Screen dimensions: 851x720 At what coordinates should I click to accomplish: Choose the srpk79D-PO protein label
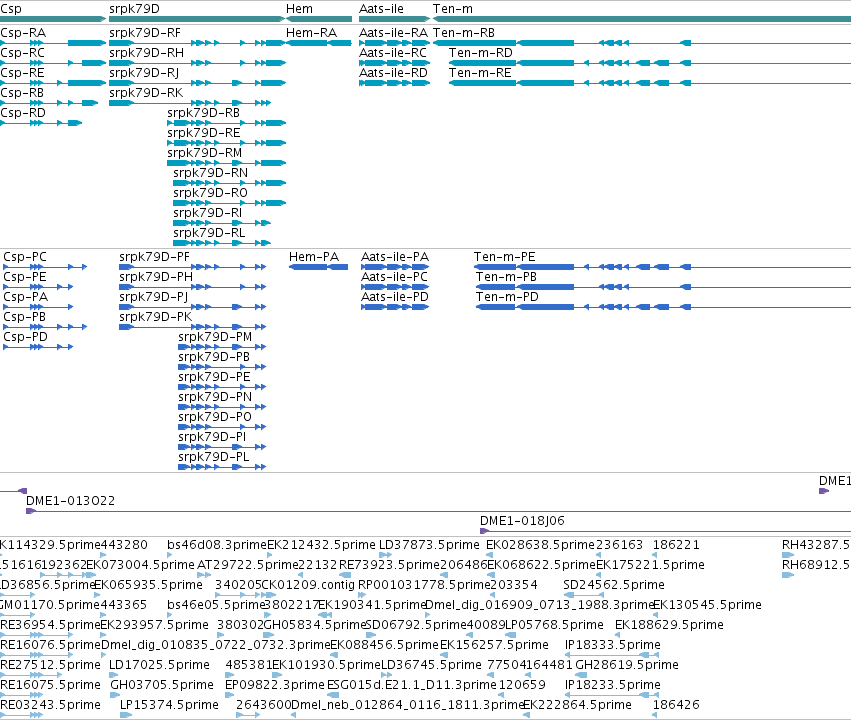(x=215, y=417)
